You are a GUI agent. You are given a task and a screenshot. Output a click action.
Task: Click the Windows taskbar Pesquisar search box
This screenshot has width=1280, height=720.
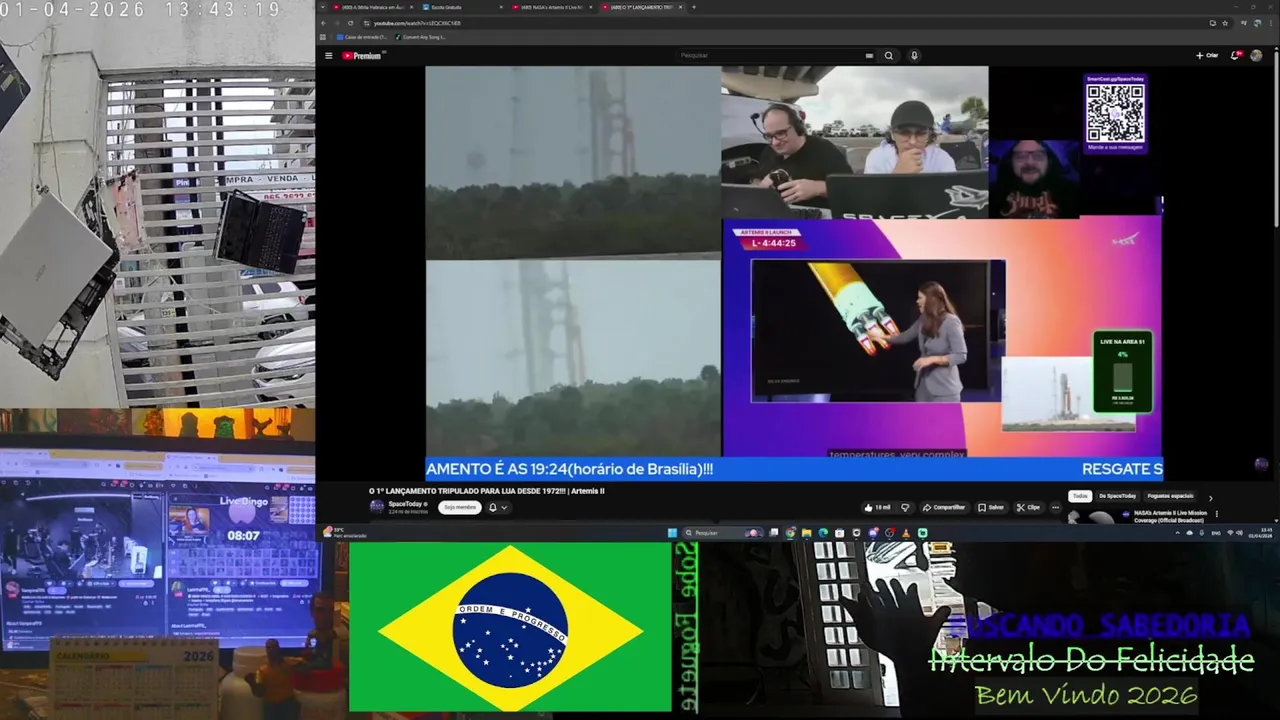coord(723,533)
